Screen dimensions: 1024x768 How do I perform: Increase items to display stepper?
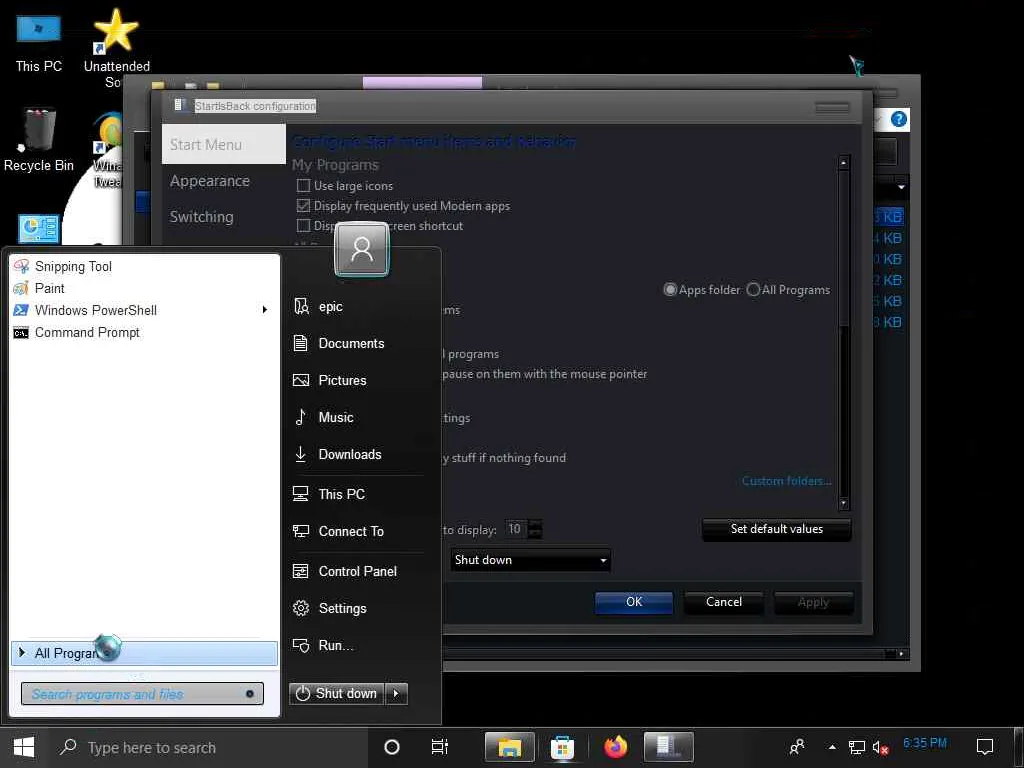click(x=536, y=524)
